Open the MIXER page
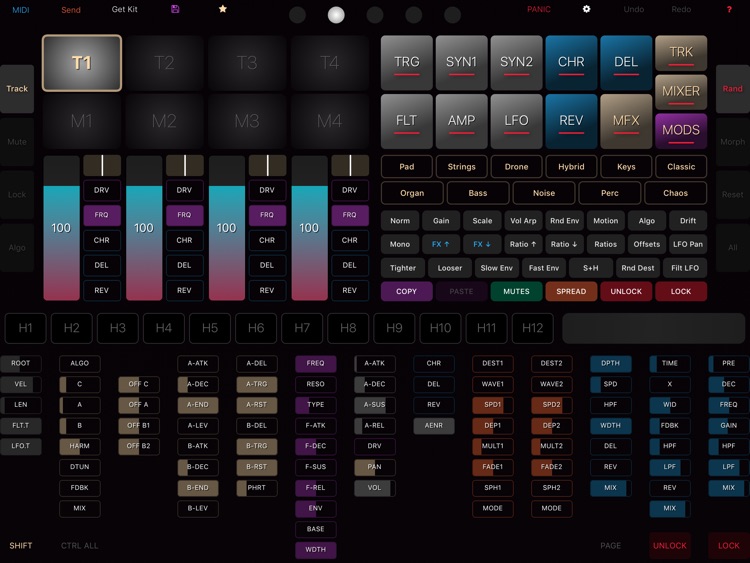The image size is (750, 563). tap(681, 91)
